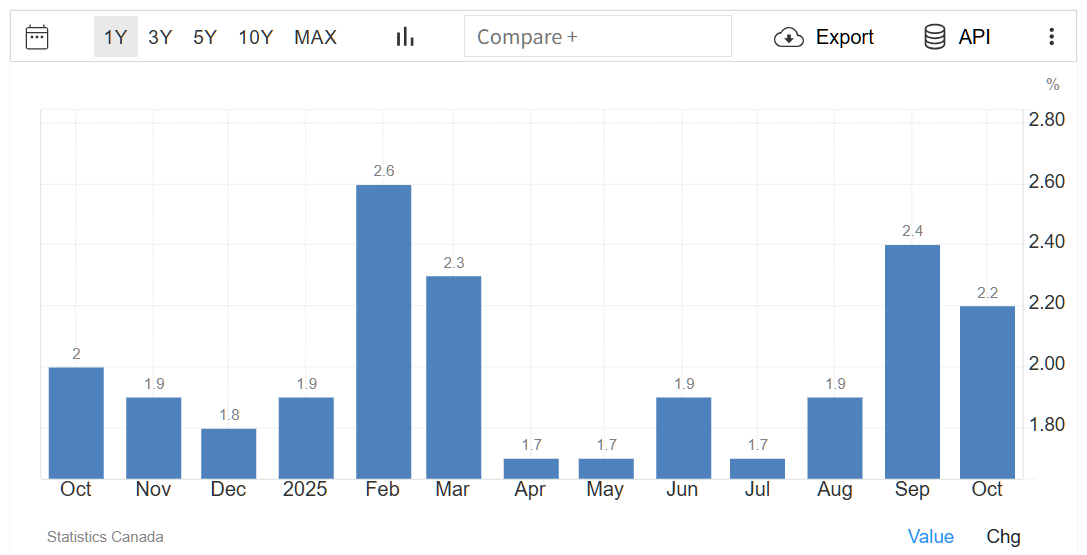Click the API text label

coord(974,37)
